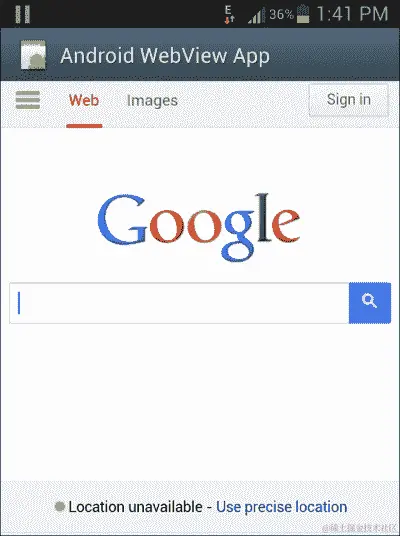
Task: Tap the 36% battery percentage text
Action: pos(281,14)
